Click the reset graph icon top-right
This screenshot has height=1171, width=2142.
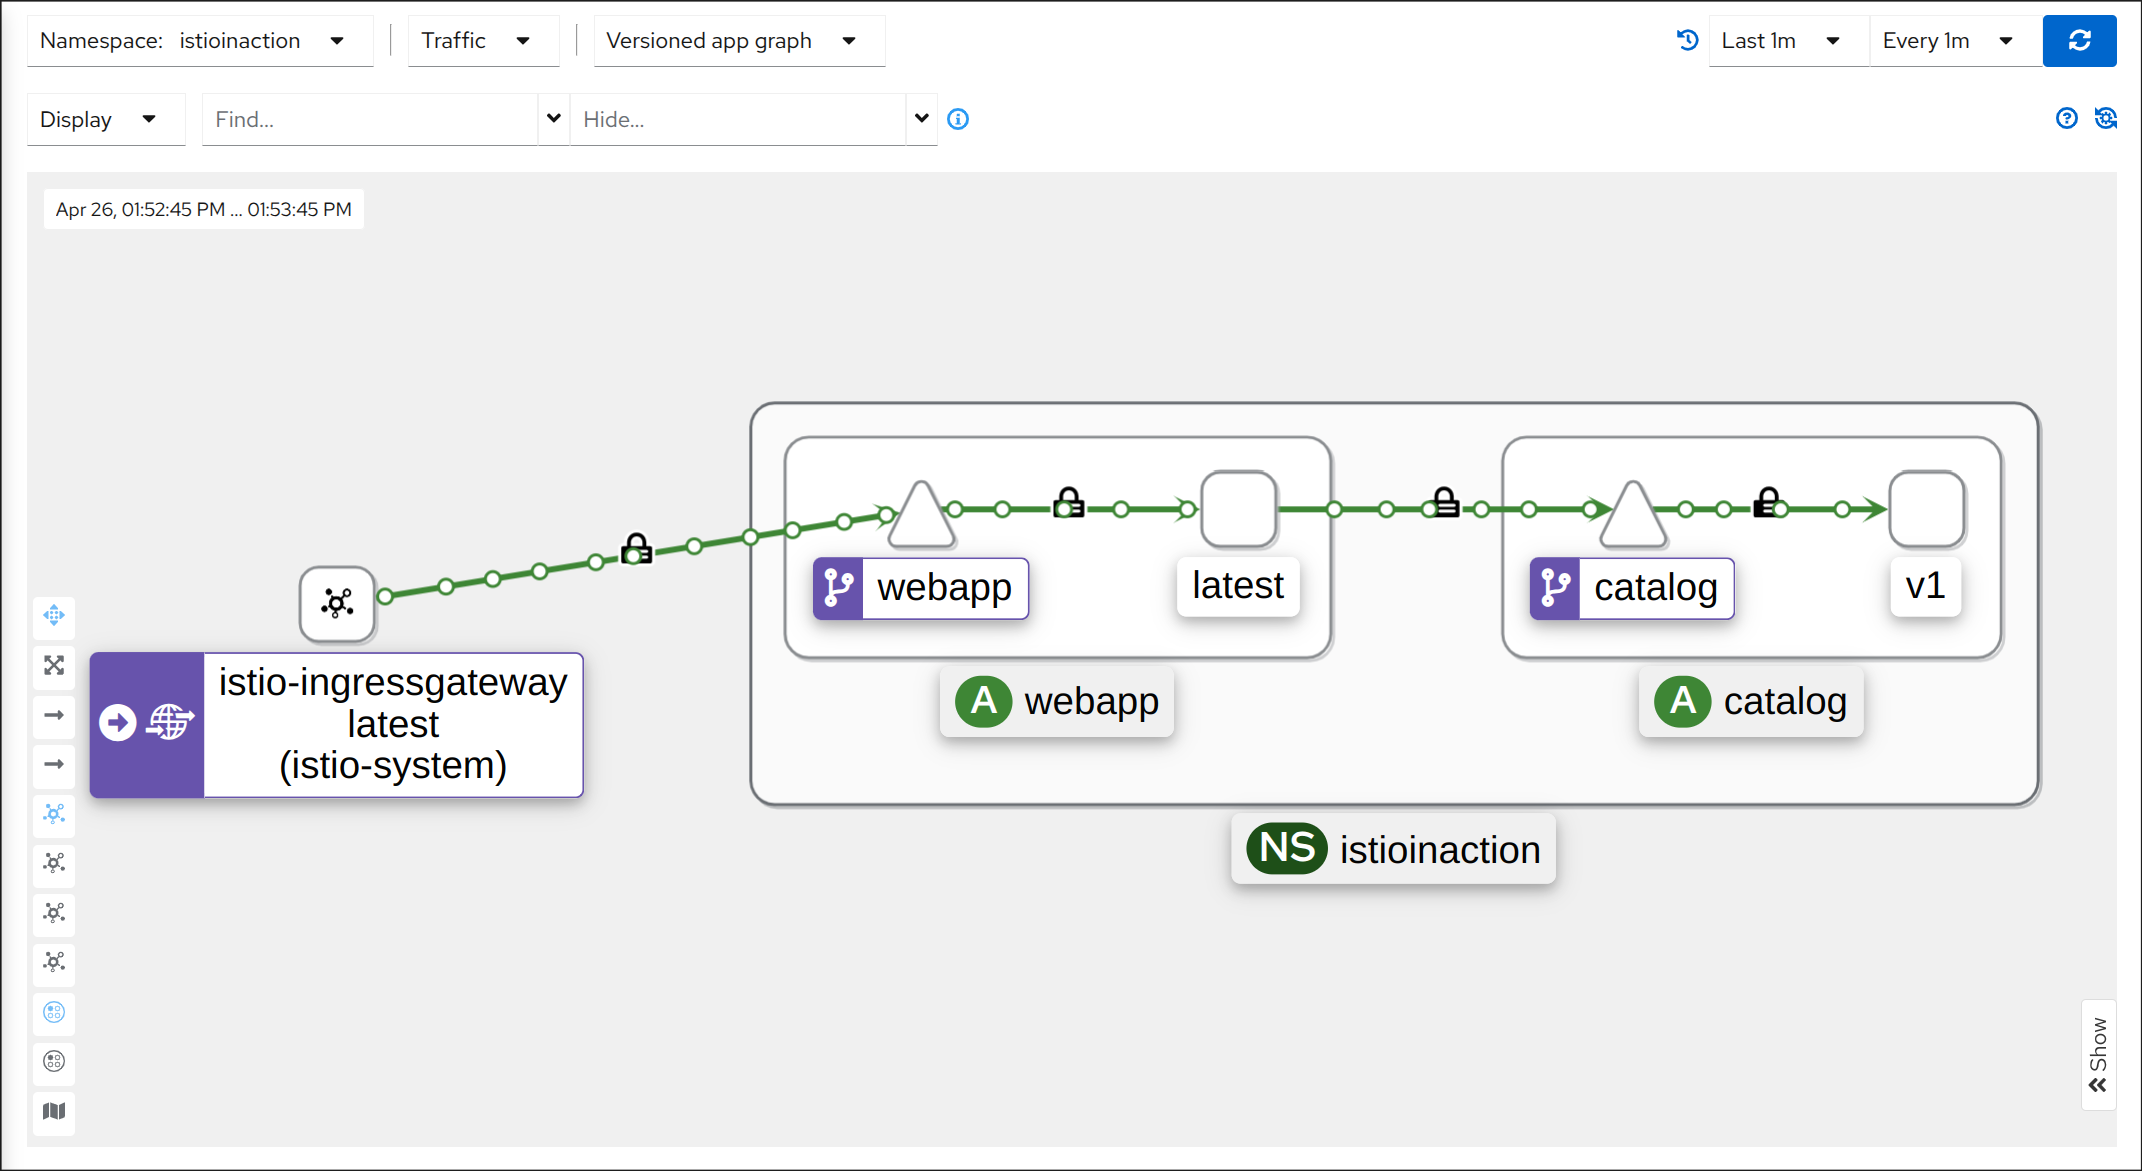tap(2106, 118)
